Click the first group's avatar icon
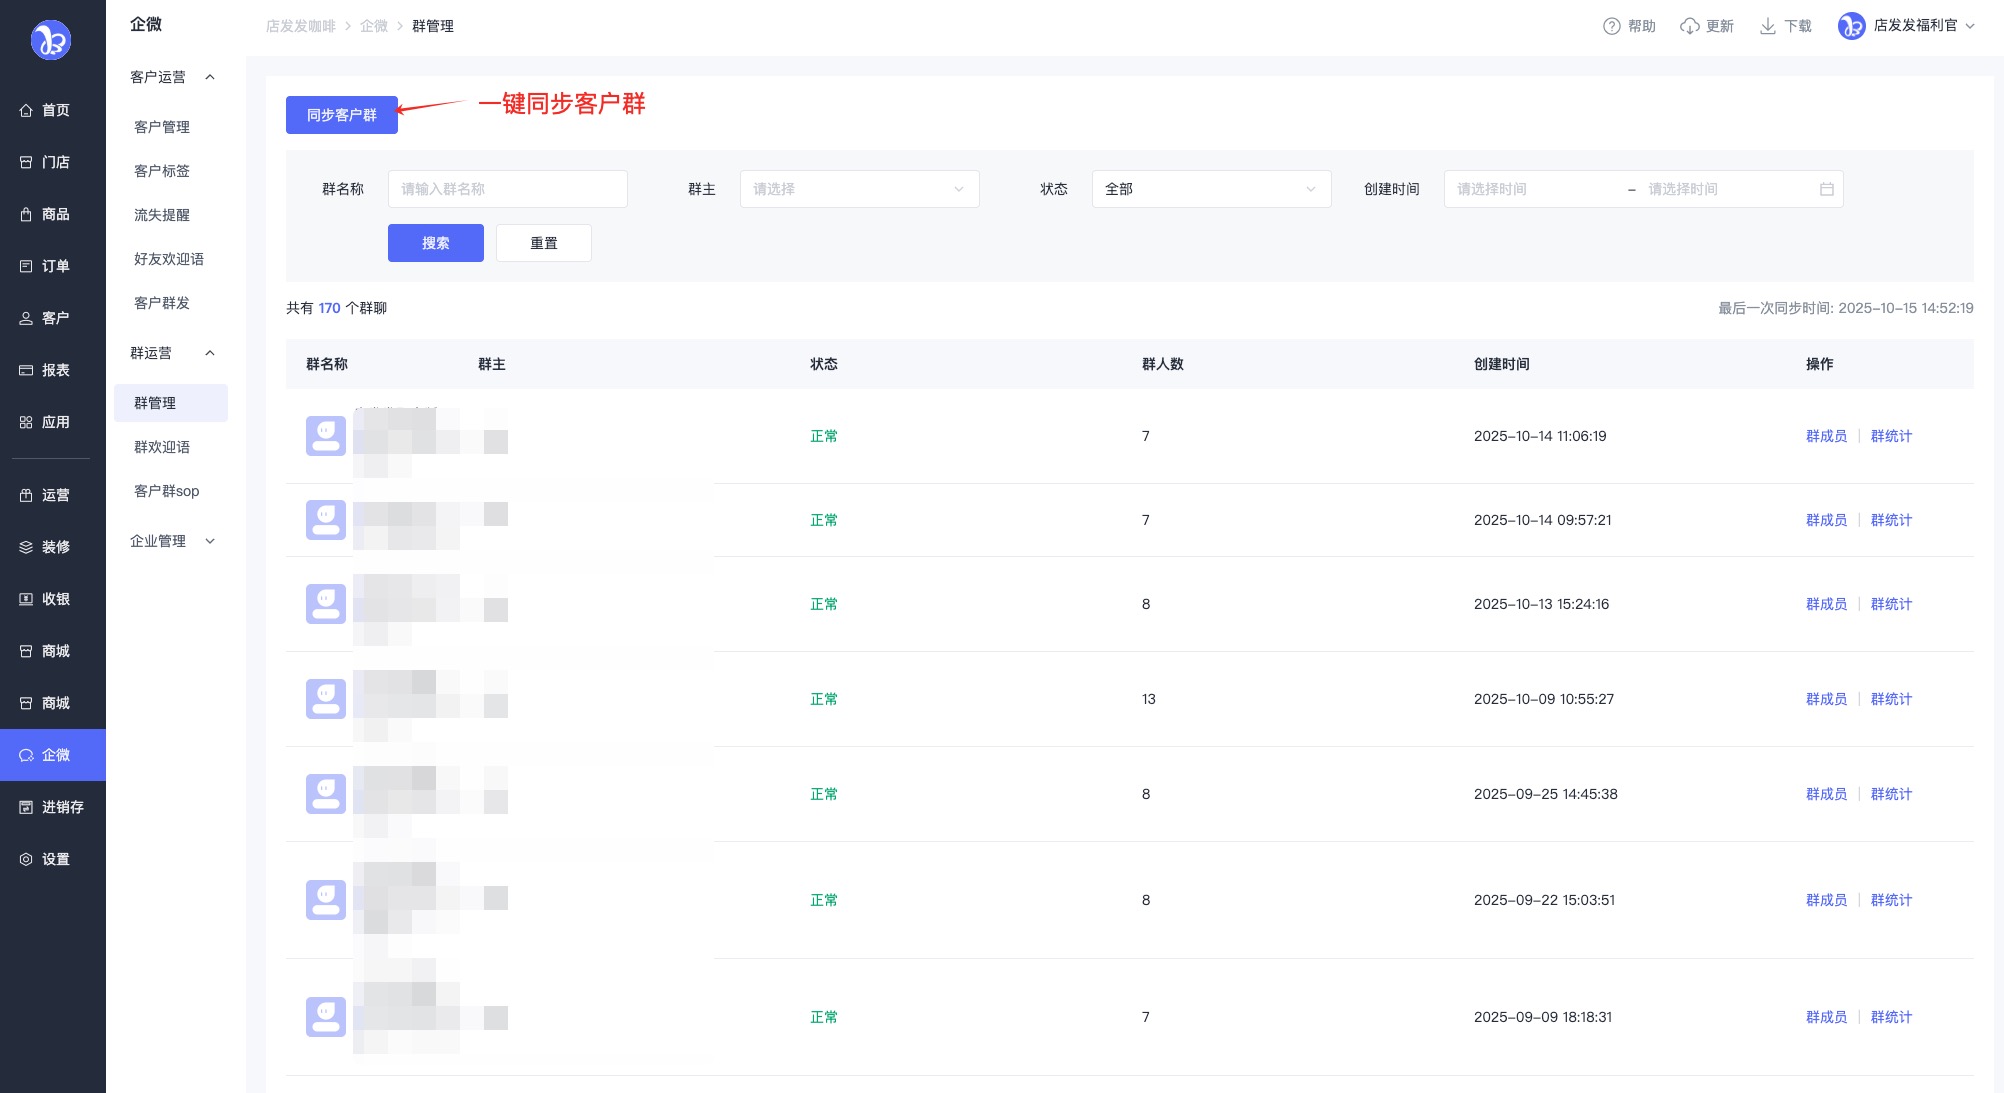This screenshot has width=2004, height=1093. [x=325, y=436]
